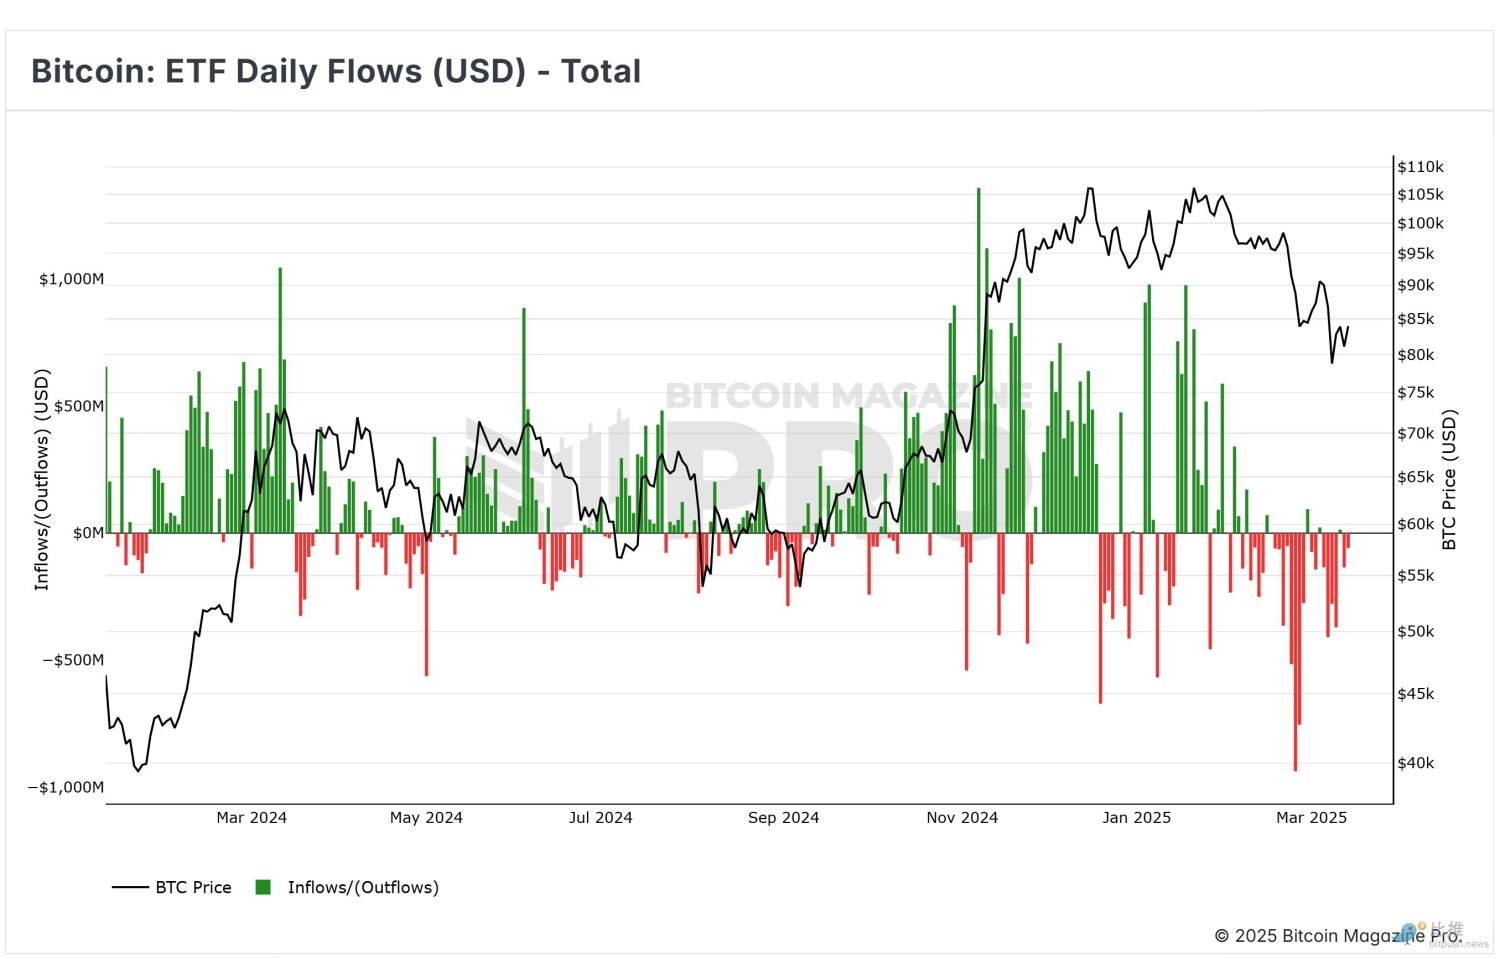This screenshot has height=959, width=1500.
Task: Select the May 2024 x-axis label
Action: click(426, 817)
